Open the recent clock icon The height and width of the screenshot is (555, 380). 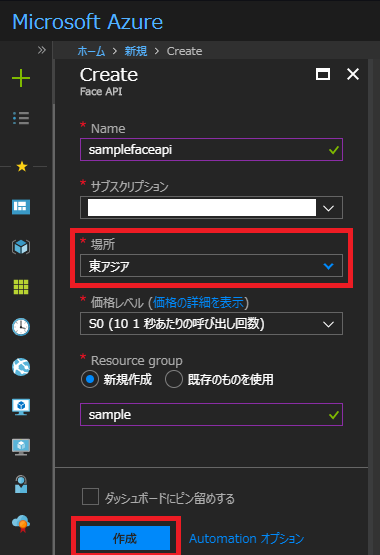coord(21,327)
